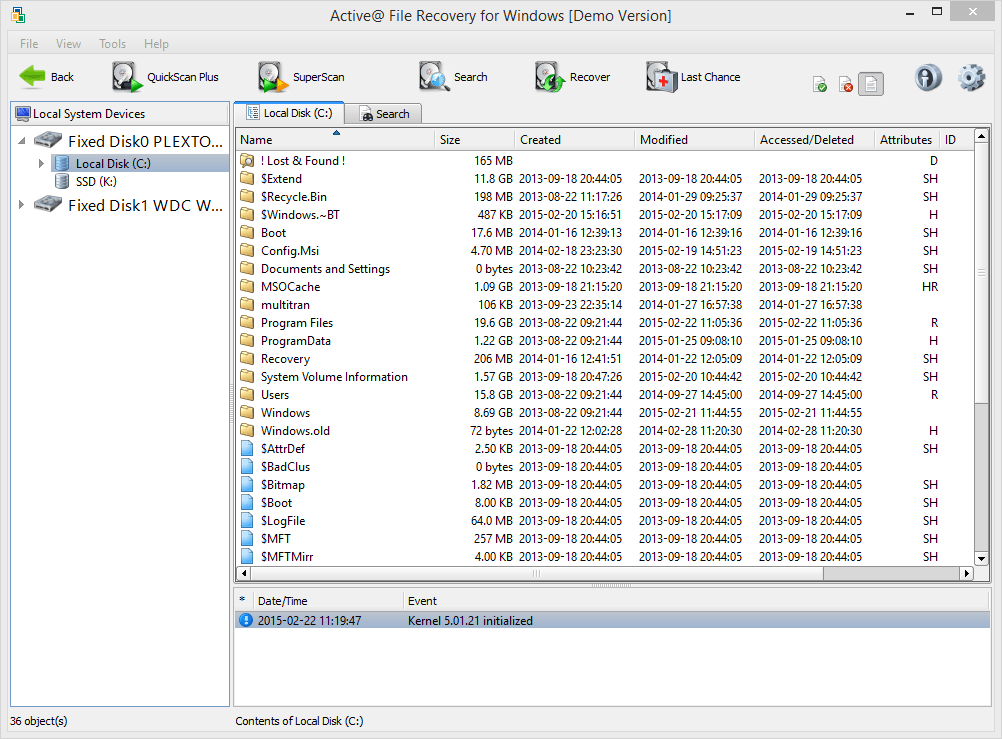Click the ! Lost & Found ! folder icon
The height and width of the screenshot is (739, 1002).
pos(247,160)
